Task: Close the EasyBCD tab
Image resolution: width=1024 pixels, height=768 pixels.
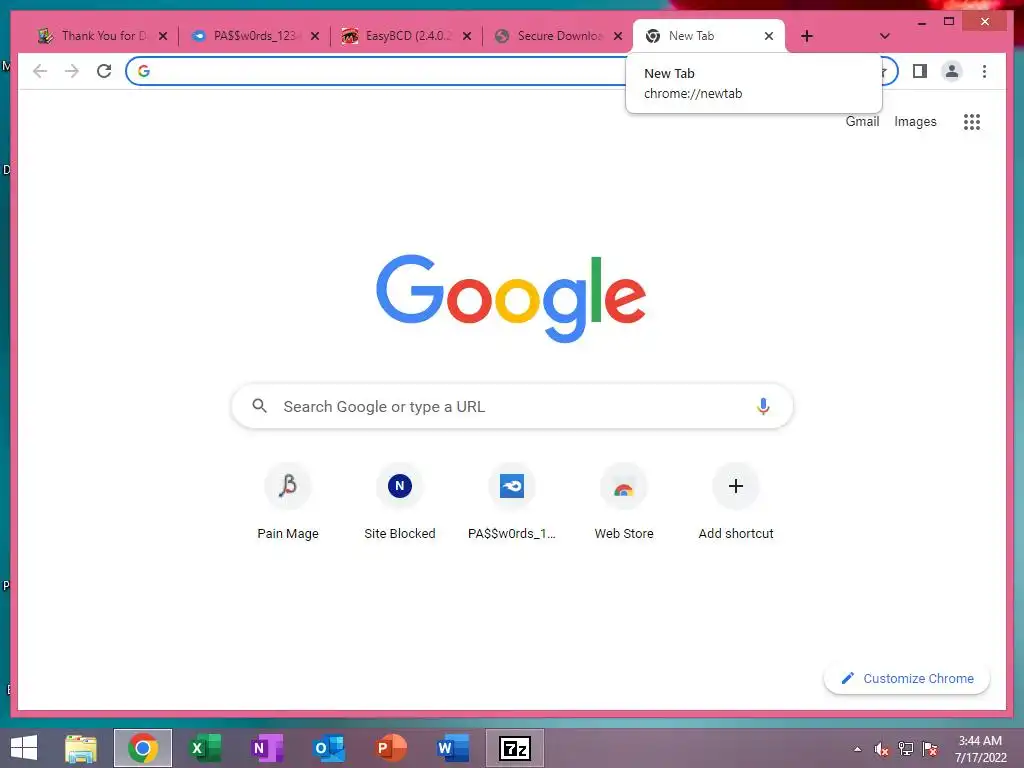Action: [467, 36]
